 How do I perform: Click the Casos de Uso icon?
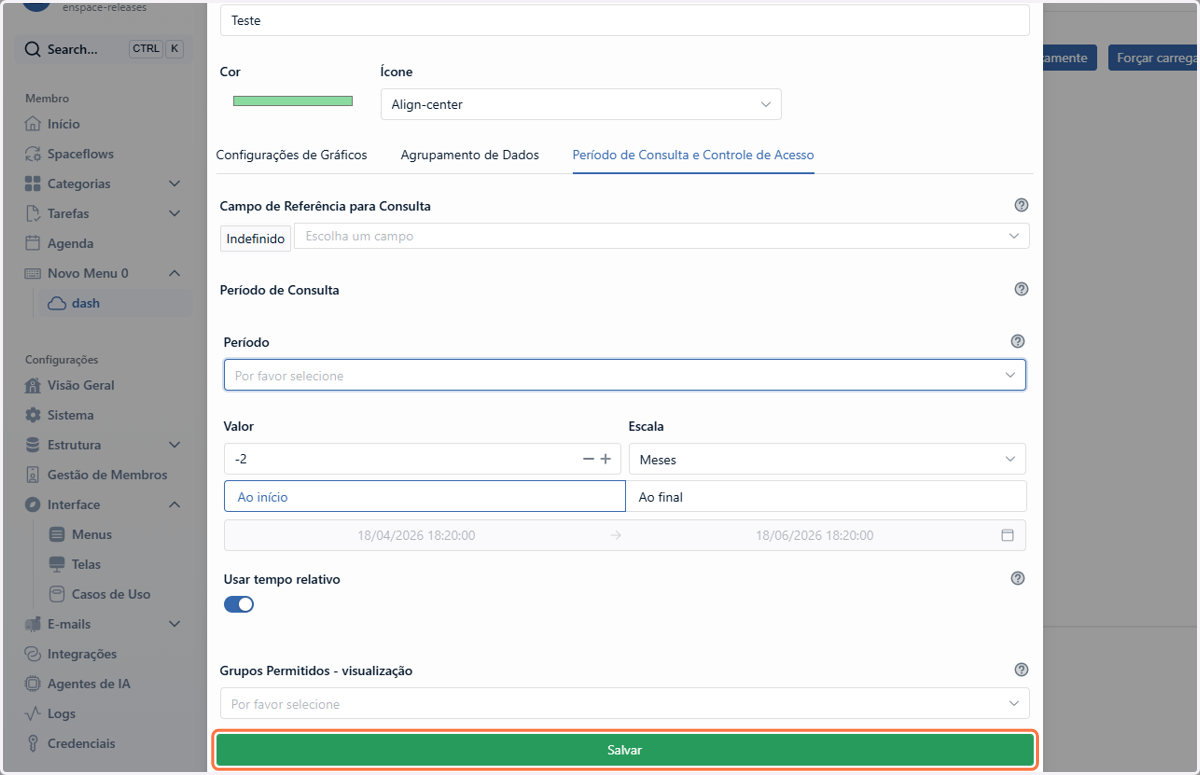57,594
